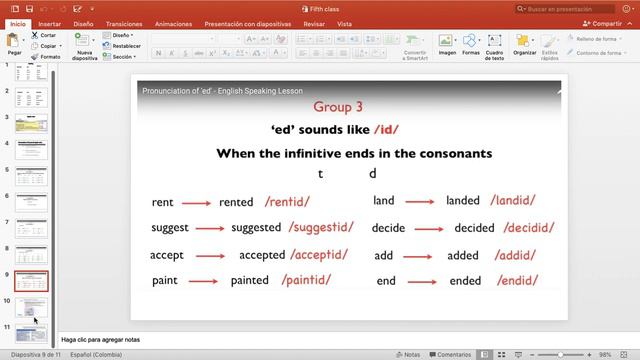Open the quick access toolbar customize arrow

(x=92, y=9)
